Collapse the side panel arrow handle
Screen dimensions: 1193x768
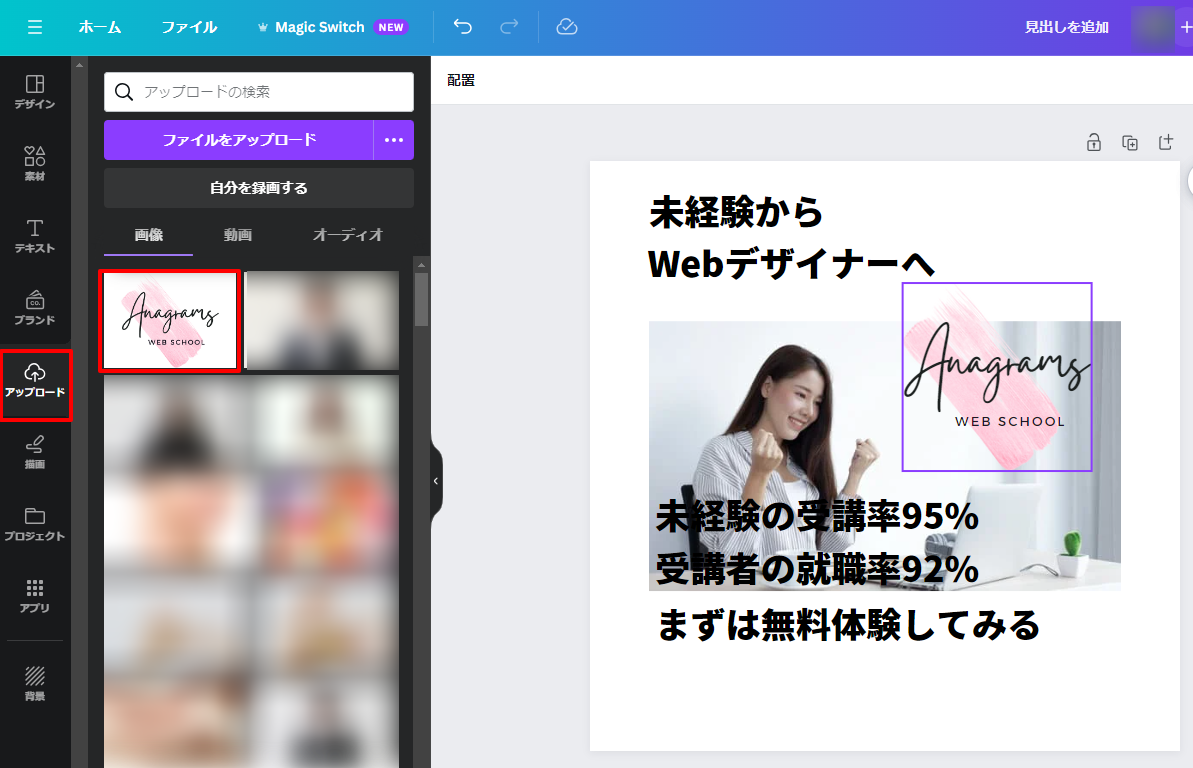(436, 481)
